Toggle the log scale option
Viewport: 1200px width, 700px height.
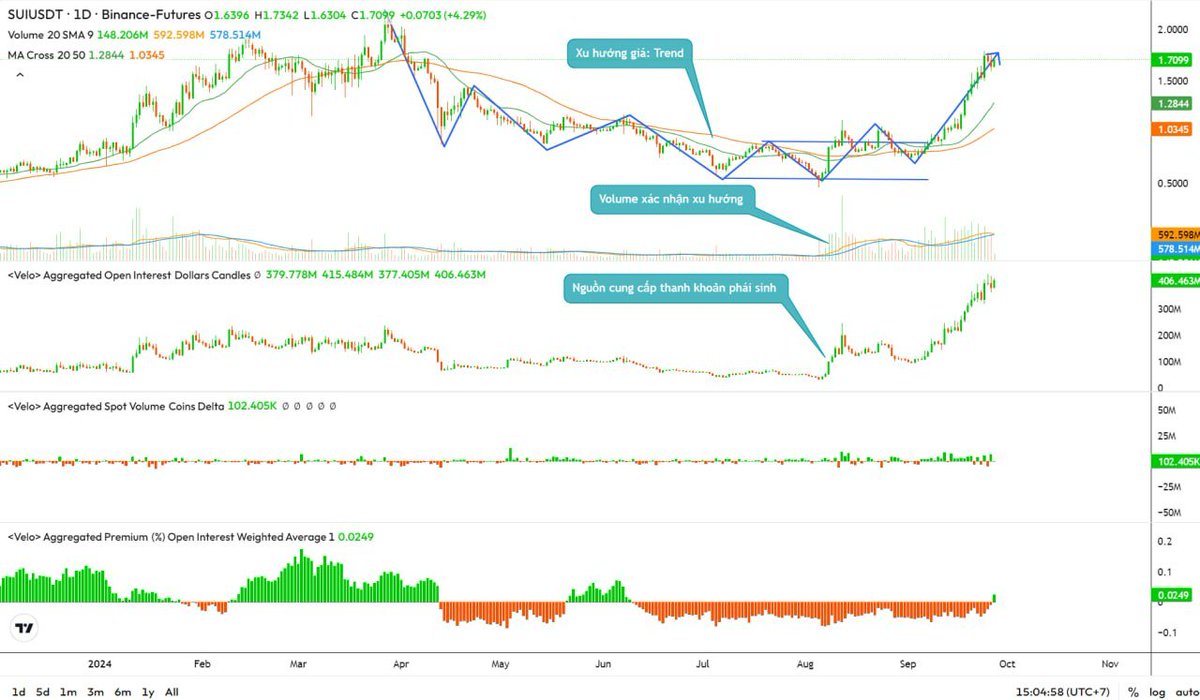(1155, 691)
